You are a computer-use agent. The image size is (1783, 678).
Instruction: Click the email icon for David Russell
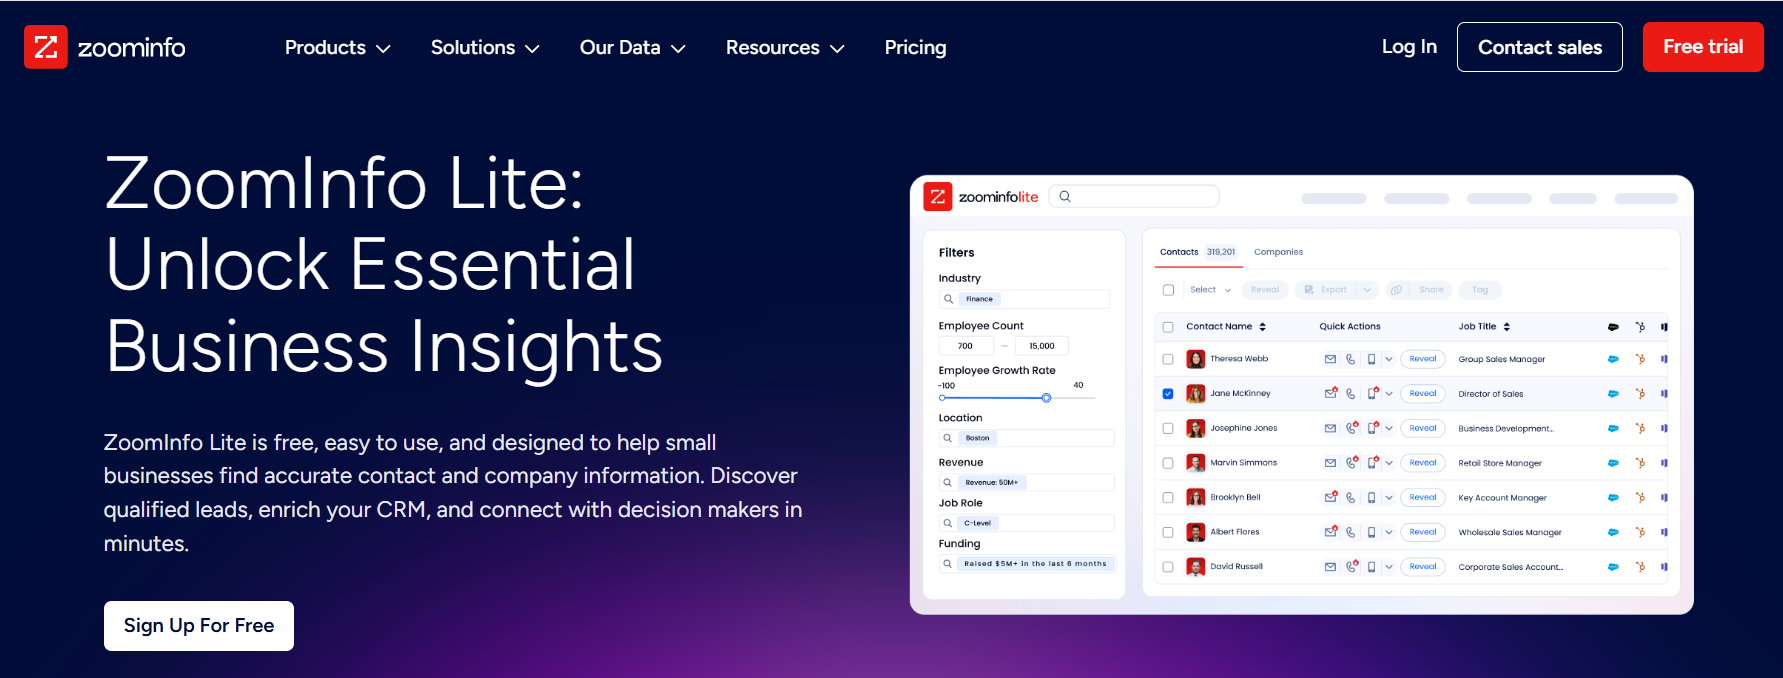tap(1330, 567)
